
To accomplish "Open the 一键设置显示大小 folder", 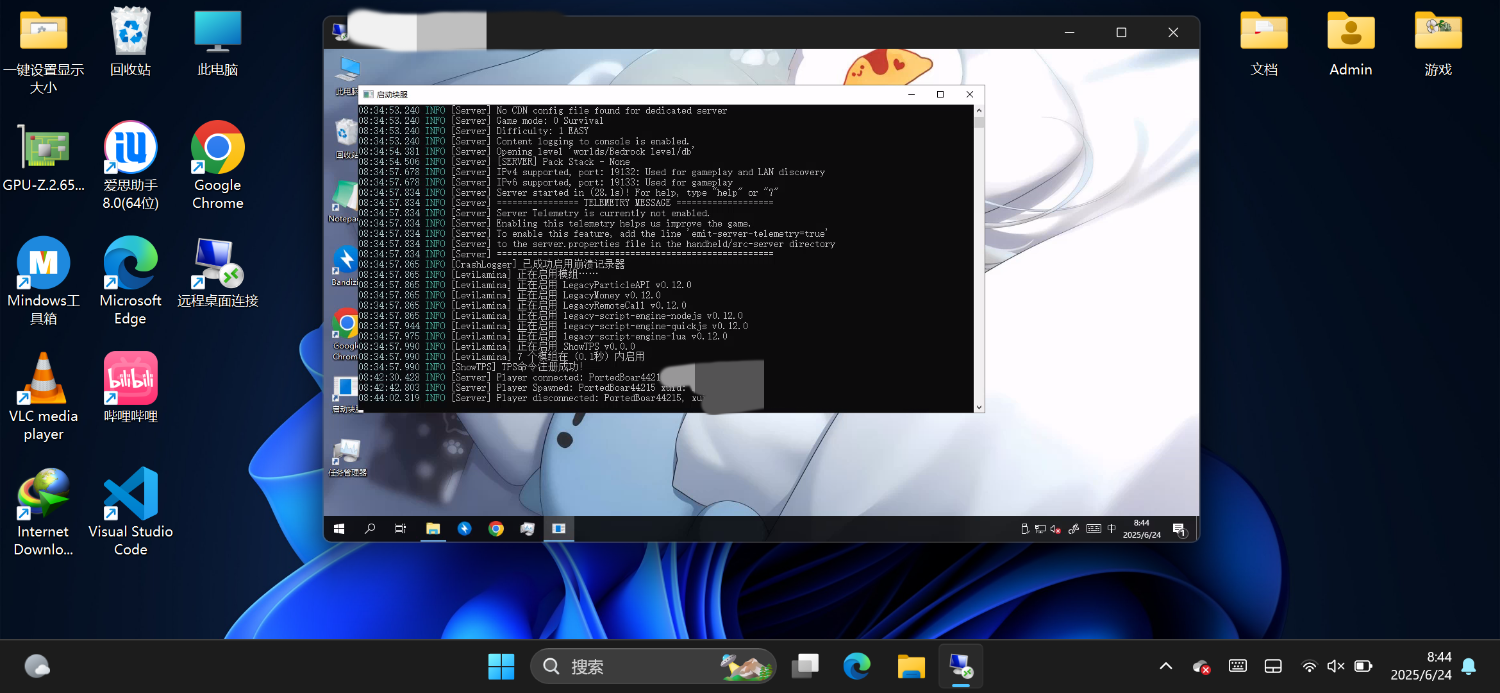I will (x=44, y=51).
